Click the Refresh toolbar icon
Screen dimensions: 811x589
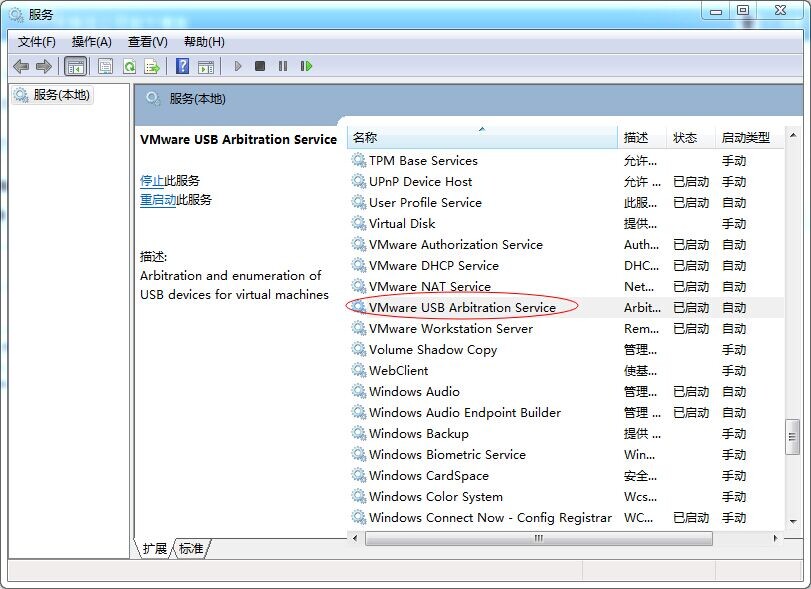(x=129, y=66)
